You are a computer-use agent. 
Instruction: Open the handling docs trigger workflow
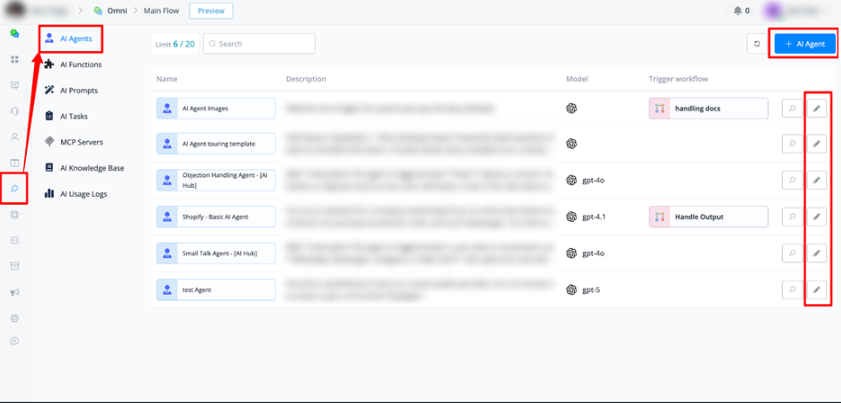(708, 108)
